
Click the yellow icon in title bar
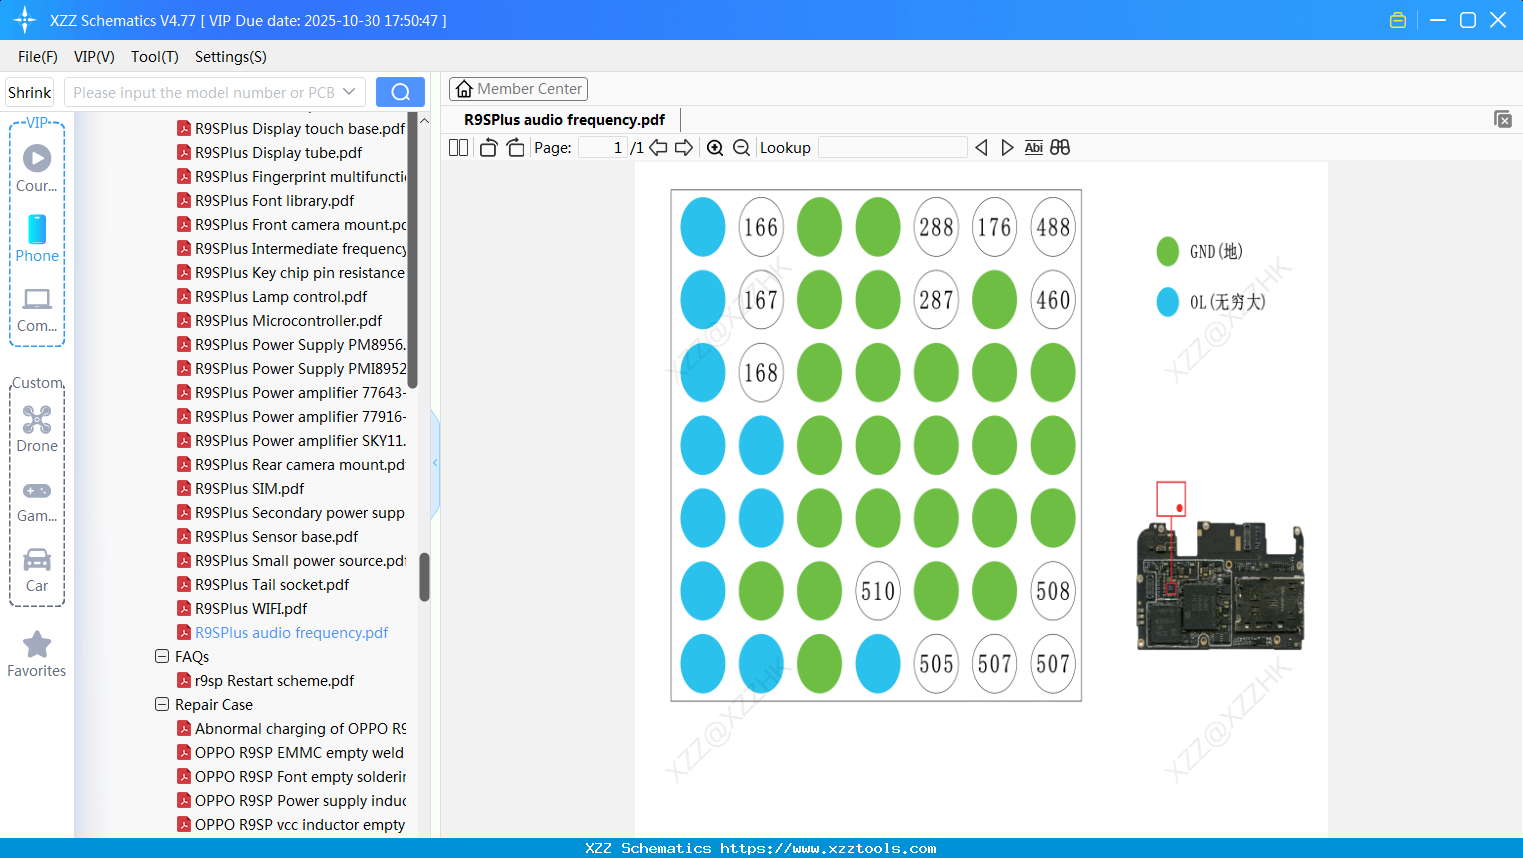click(x=1398, y=20)
